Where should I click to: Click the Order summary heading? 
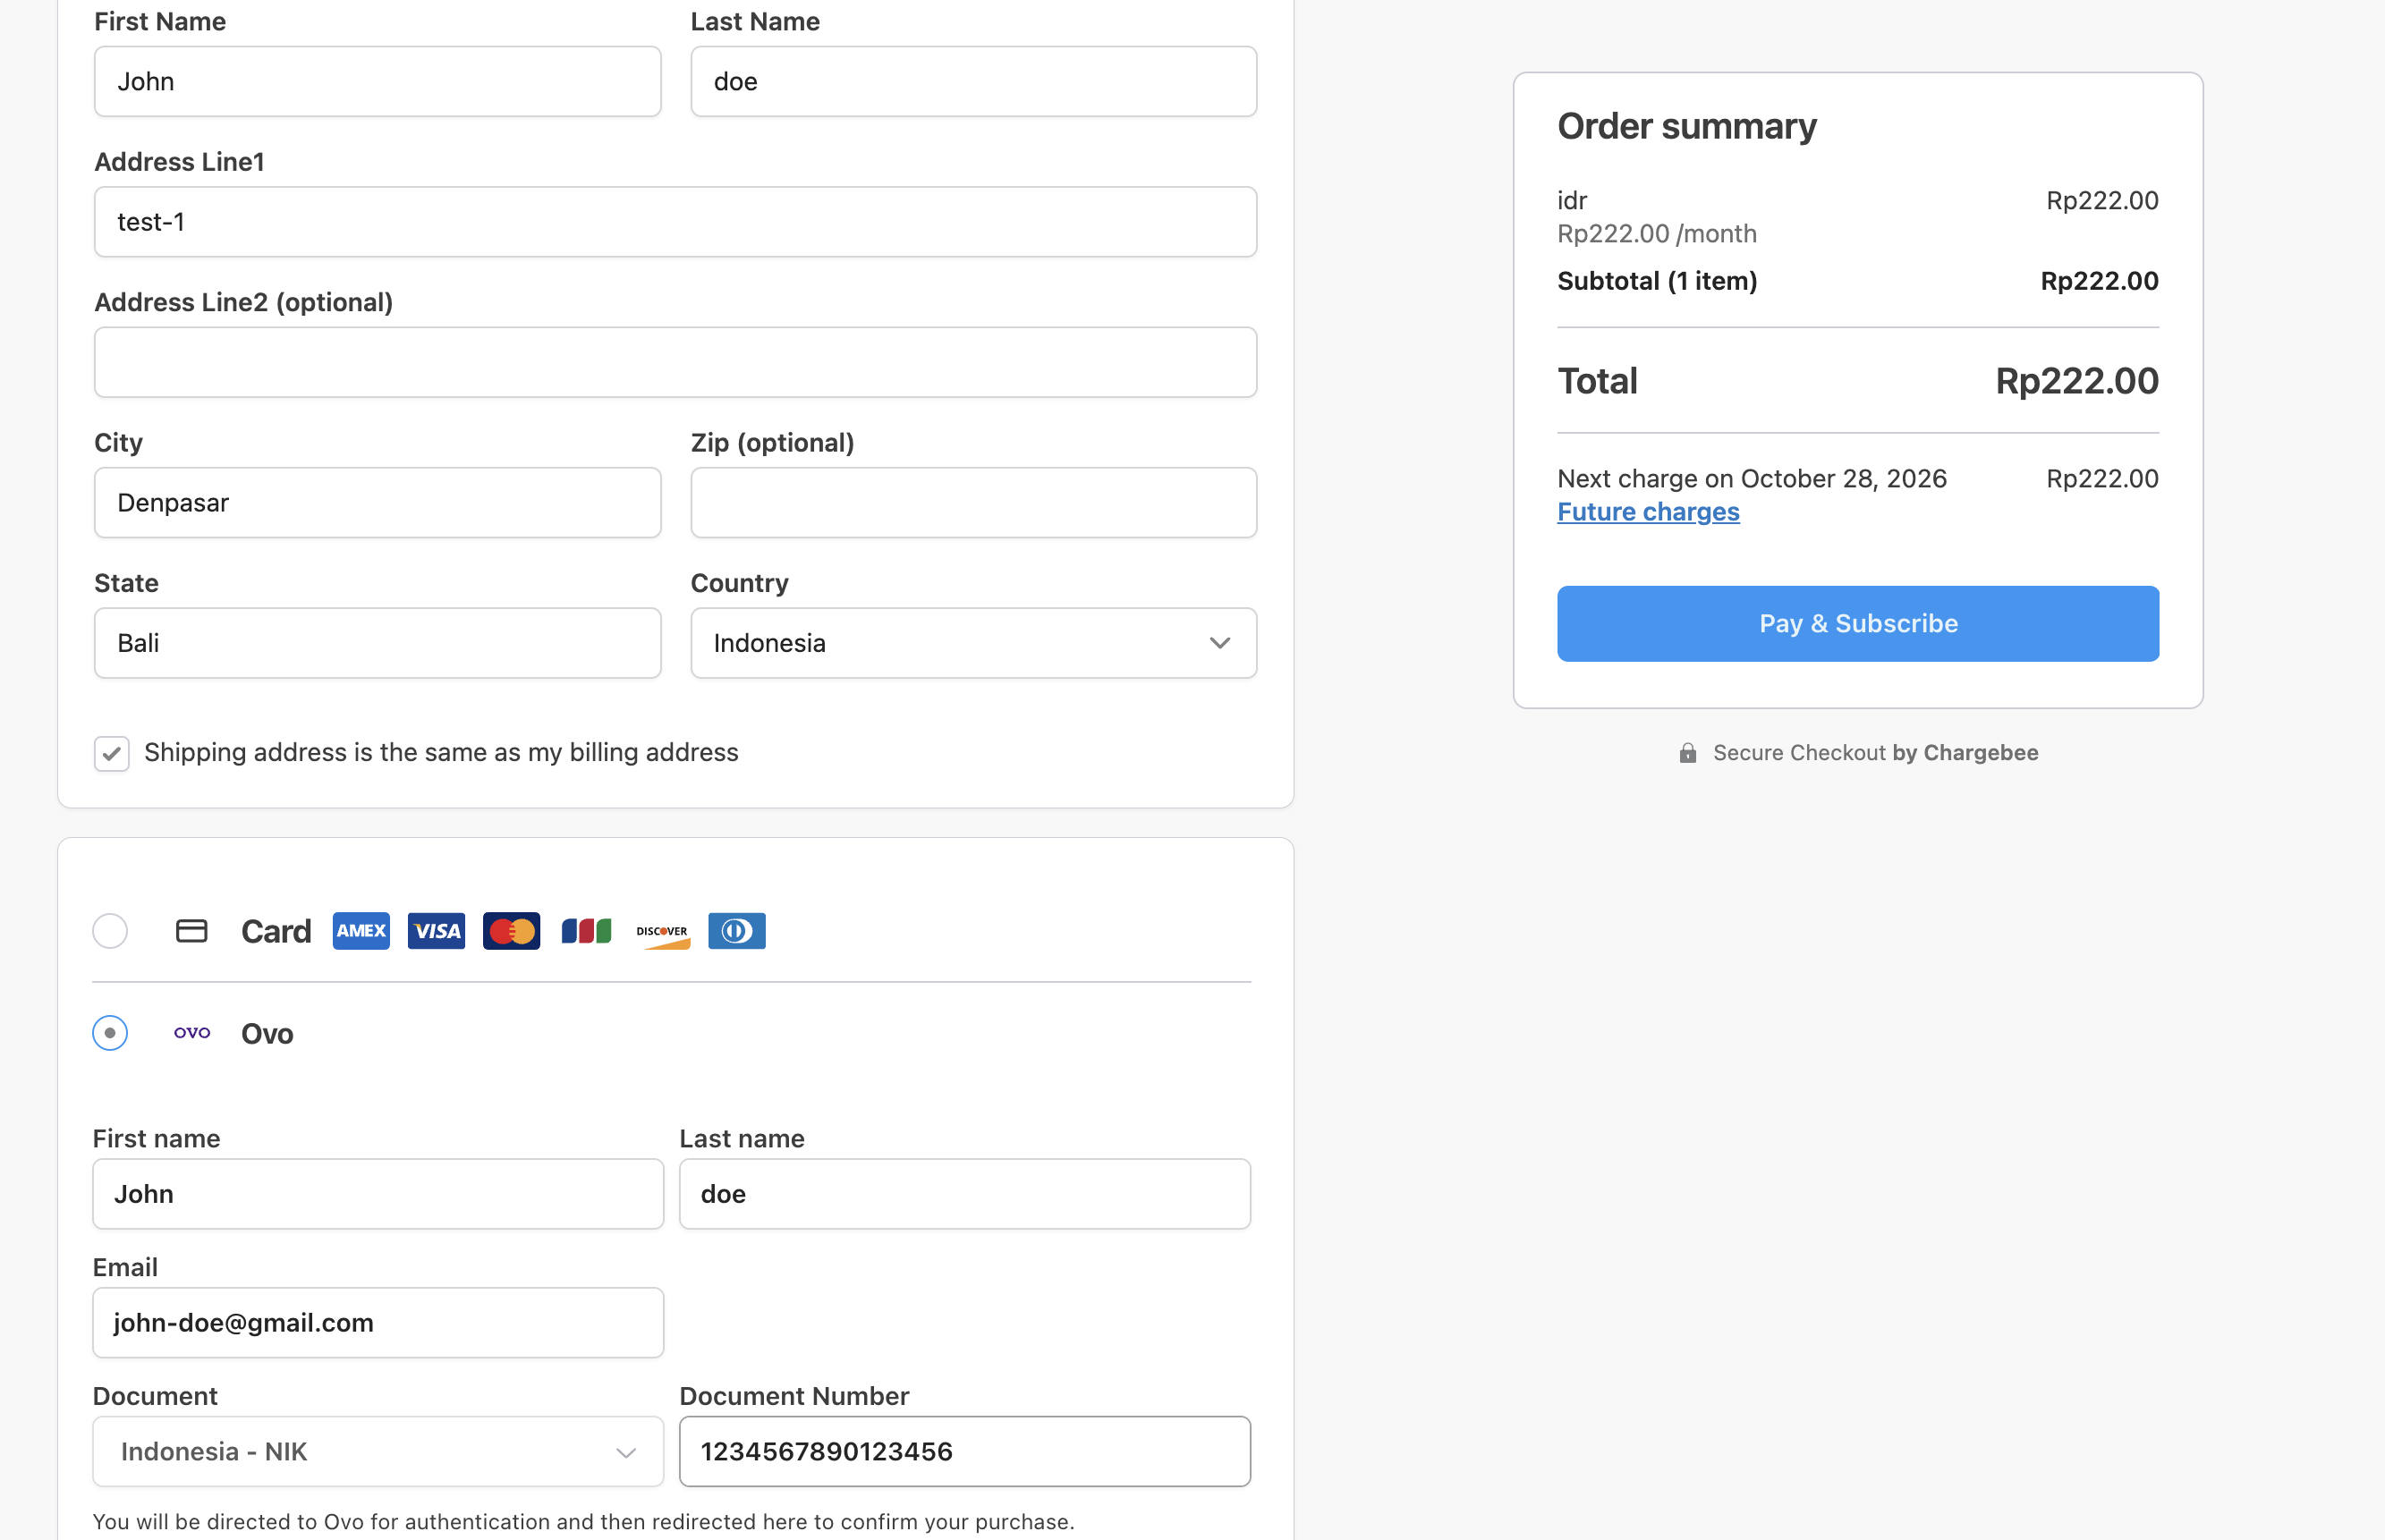point(1686,127)
